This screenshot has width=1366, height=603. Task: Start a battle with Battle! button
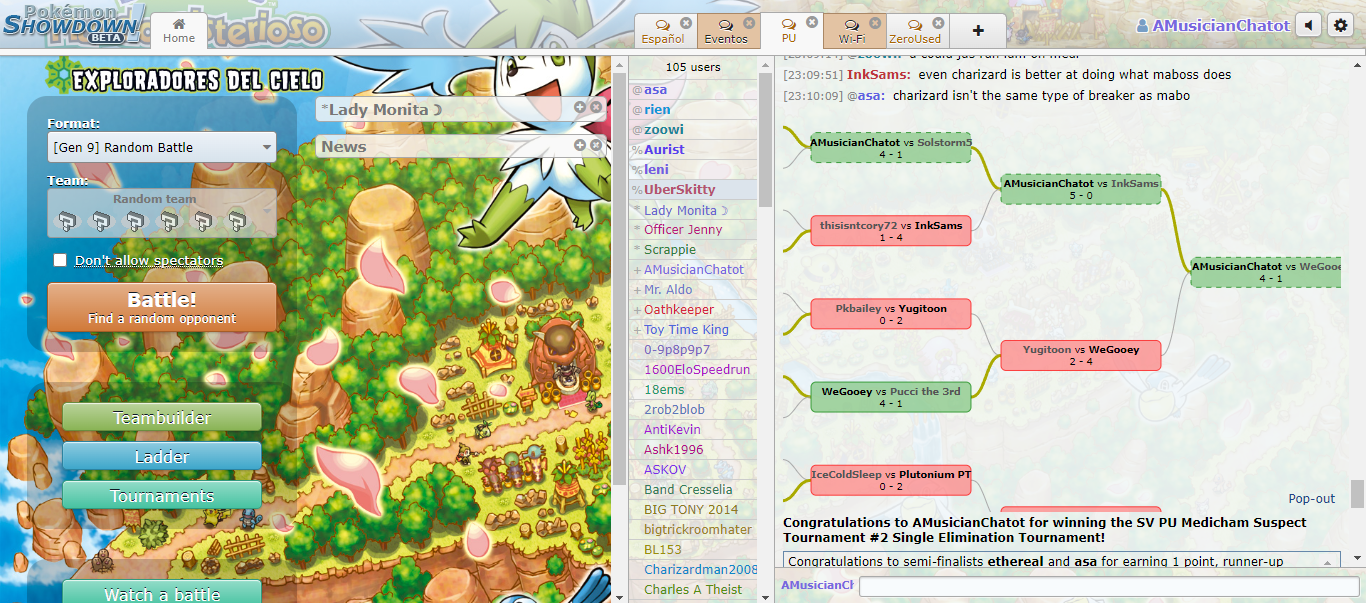tap(162, 307)
